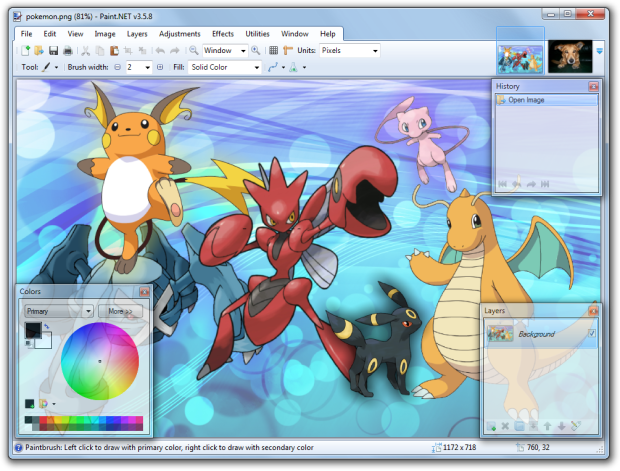Open the zoom level Window combo box
Image resolution: width=620 pixels, height=471 pixels.
click(225, 50)
